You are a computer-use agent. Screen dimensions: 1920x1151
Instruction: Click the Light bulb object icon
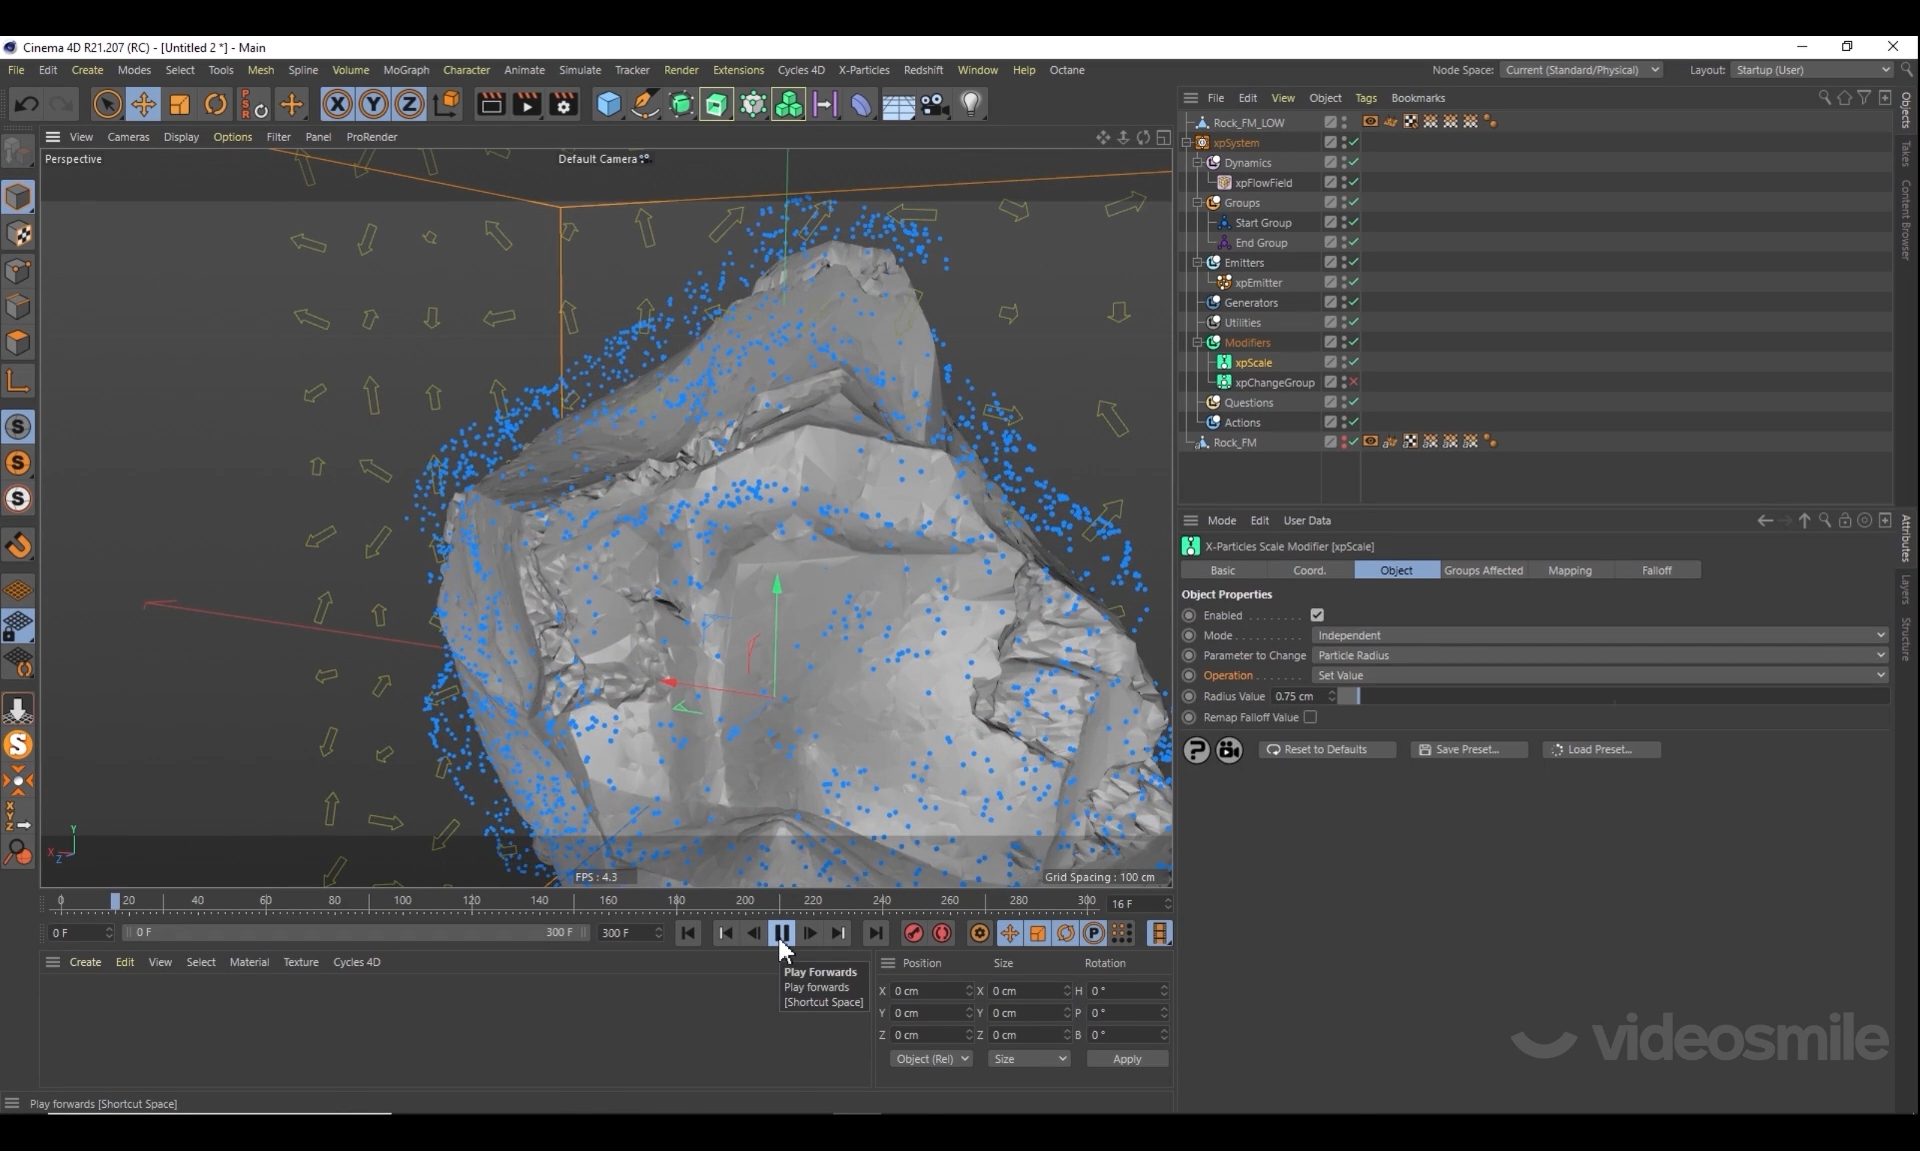tap(970, 104)
